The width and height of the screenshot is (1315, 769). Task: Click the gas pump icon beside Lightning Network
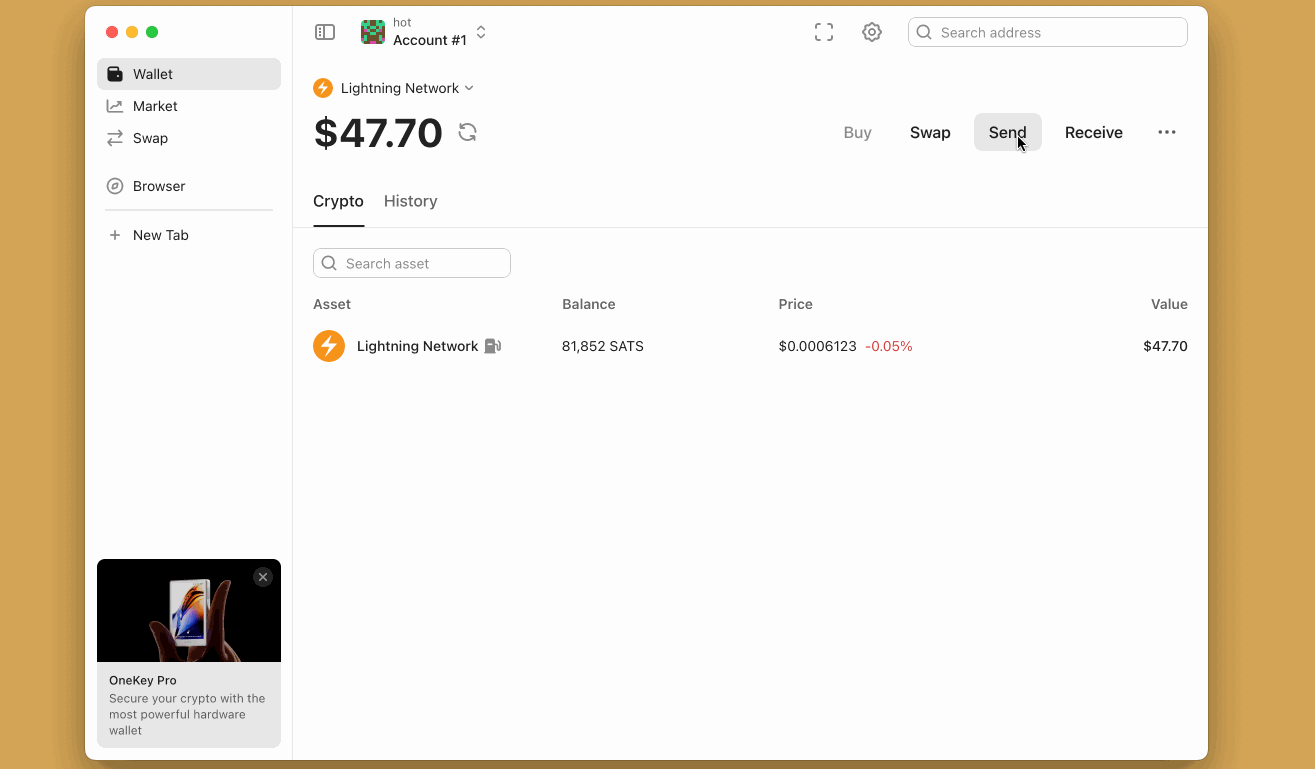coord(493,346)
